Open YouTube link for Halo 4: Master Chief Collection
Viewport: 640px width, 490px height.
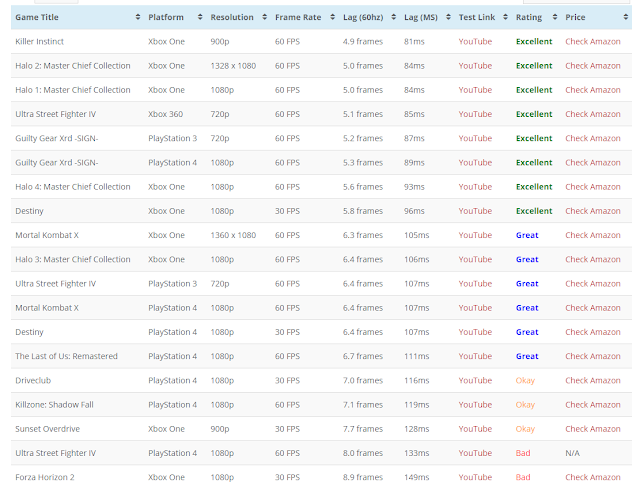click(x=475, y=187)
